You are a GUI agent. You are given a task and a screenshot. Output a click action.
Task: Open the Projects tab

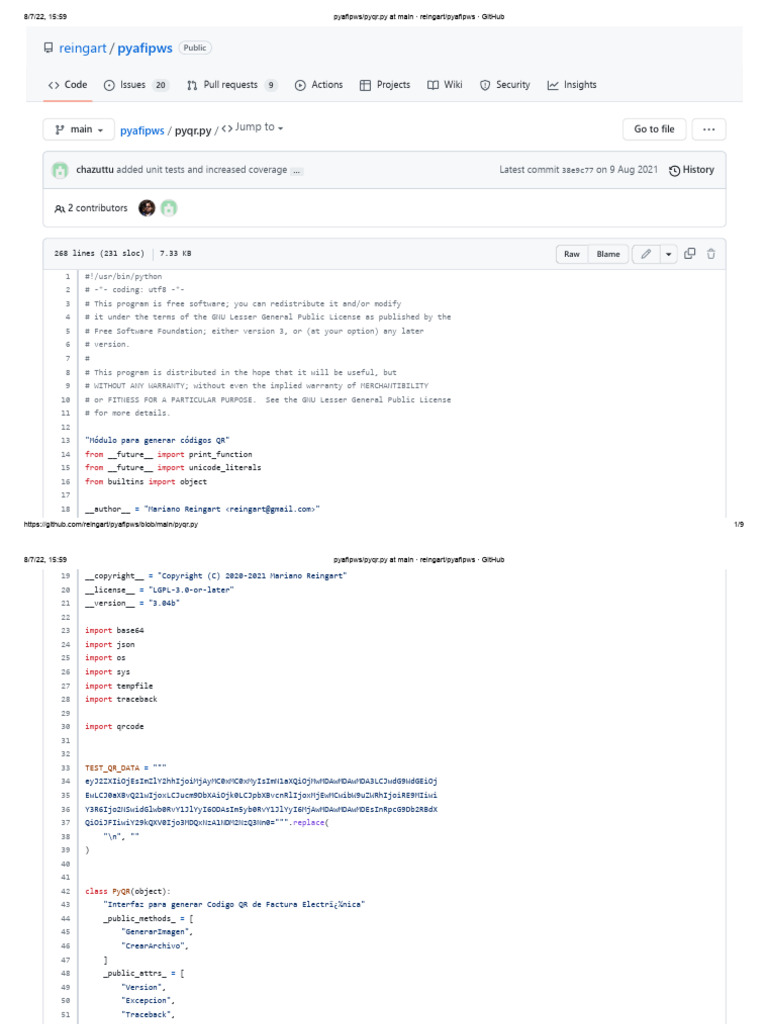pos(385,85)
